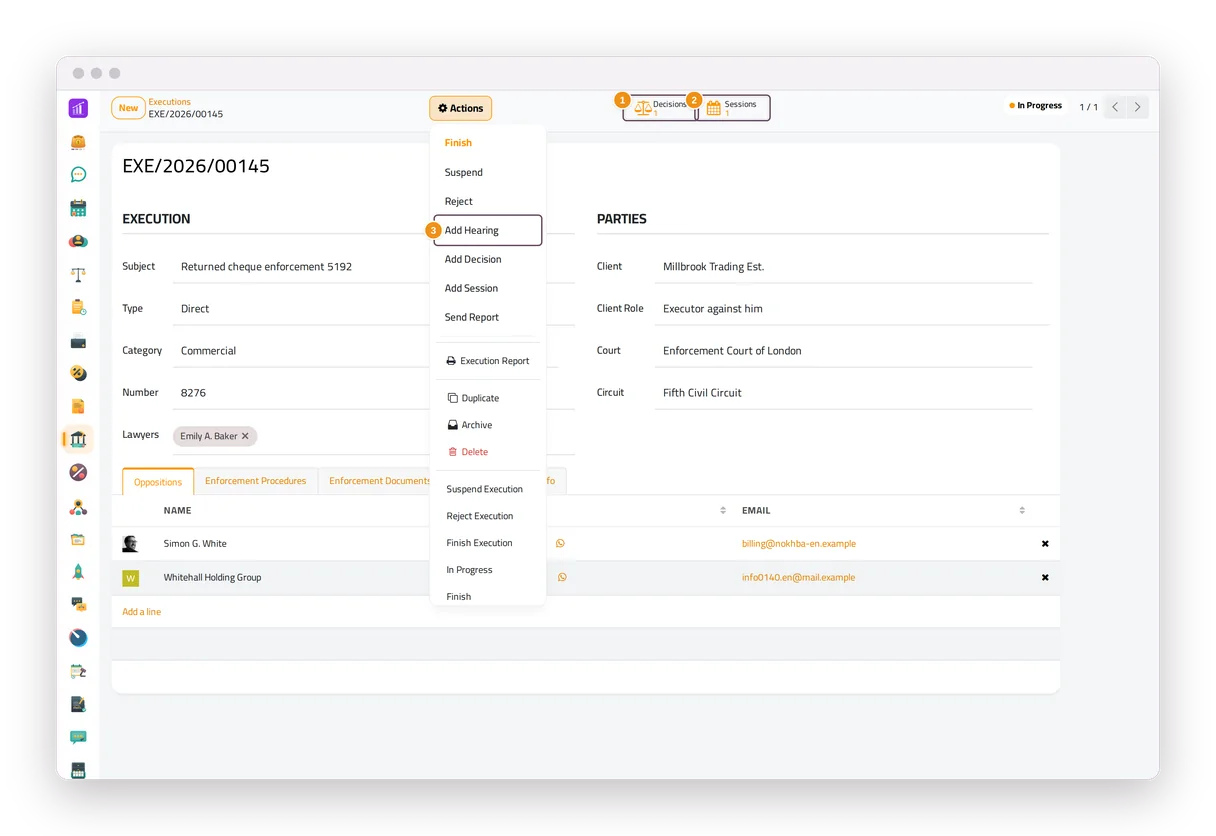Image resolution: width=1216 pixels, height=836 pixels.
Task: Open the orange document sidebar icon
Action: [78, 406]
